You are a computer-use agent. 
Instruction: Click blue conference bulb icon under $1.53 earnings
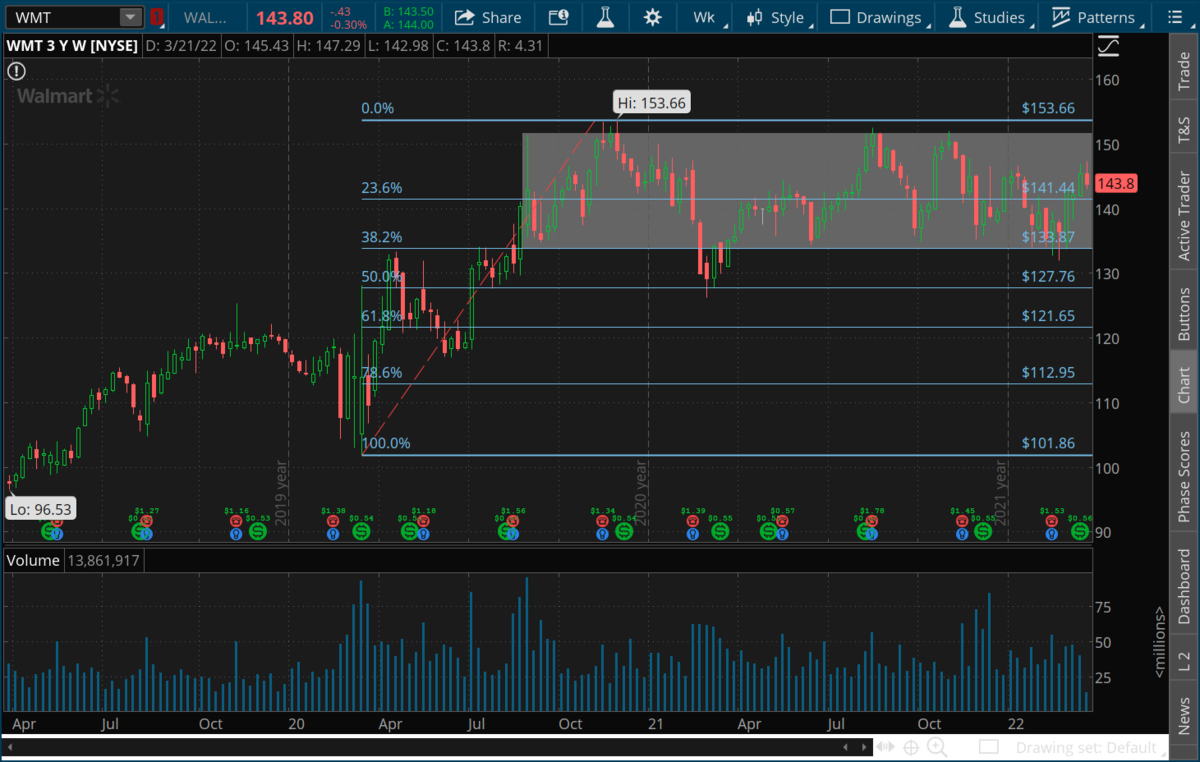[1051, 533]
